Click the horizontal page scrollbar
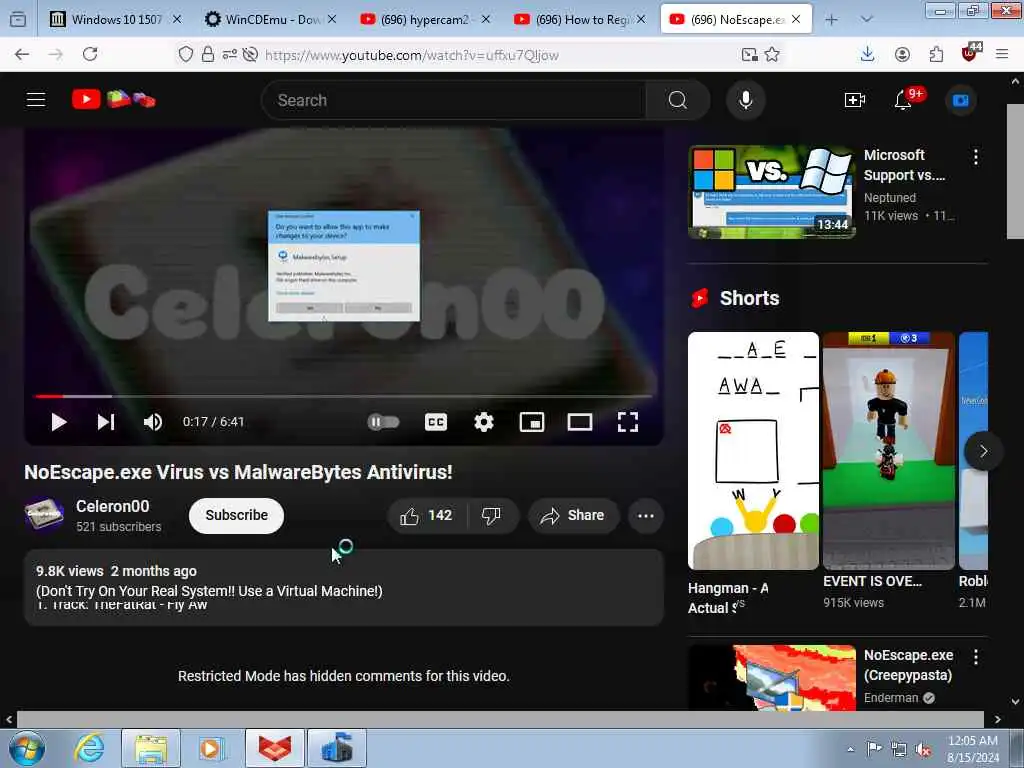This screenshot has width=1024, height=768. pos(500,719)
